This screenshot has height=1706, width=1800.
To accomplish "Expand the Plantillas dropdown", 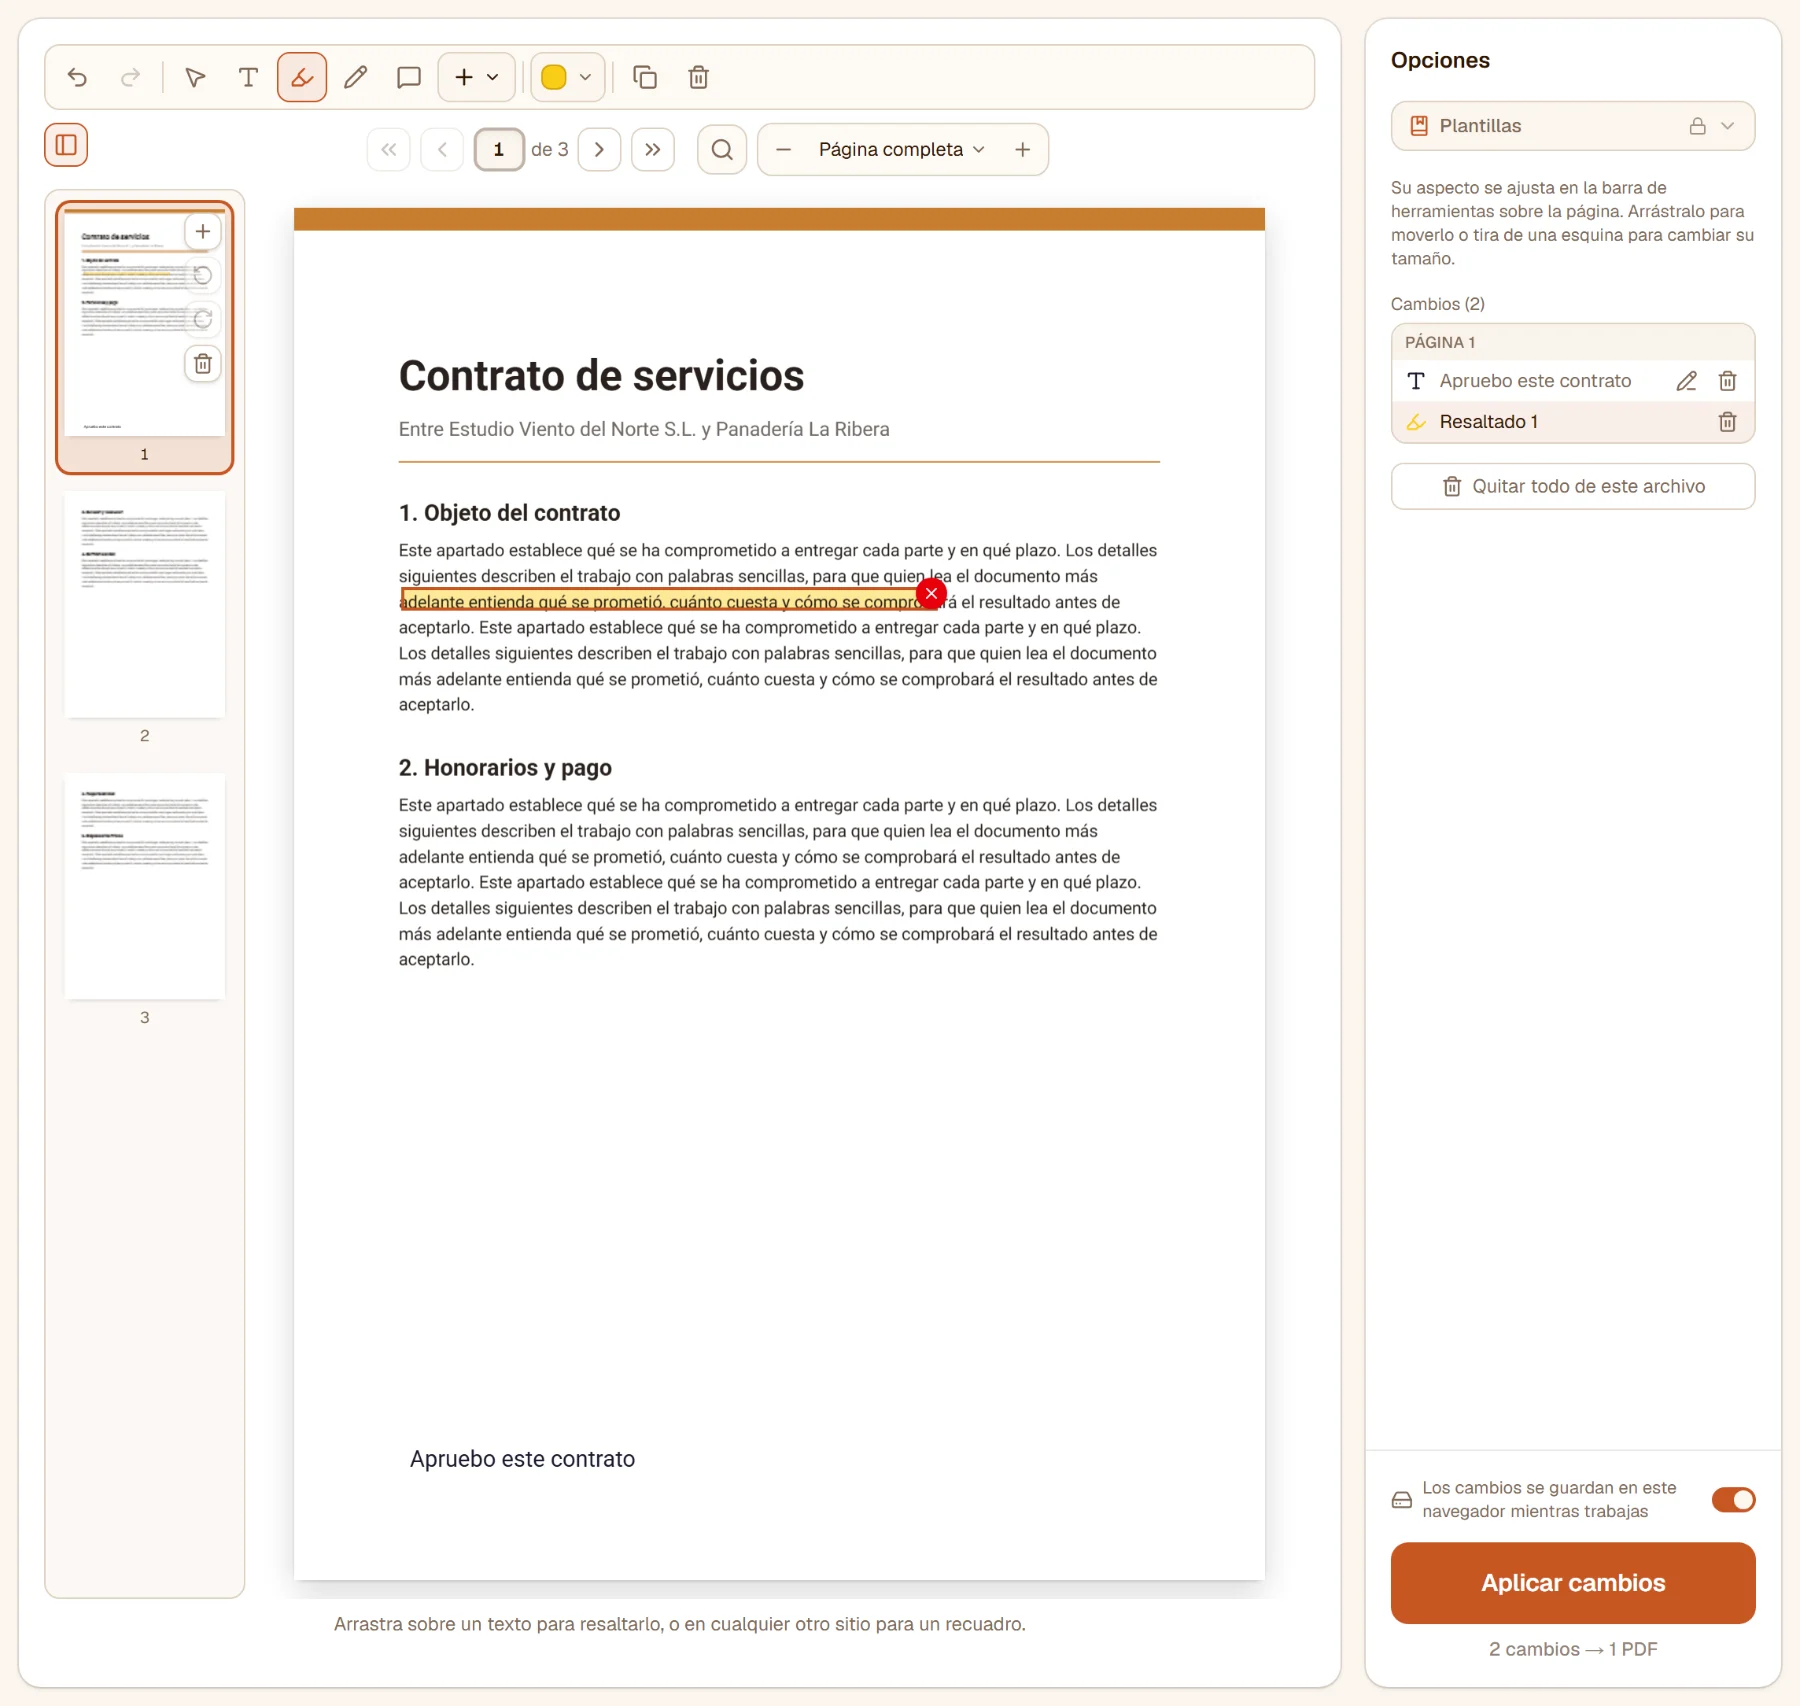I will click(x=1572, y=126).
